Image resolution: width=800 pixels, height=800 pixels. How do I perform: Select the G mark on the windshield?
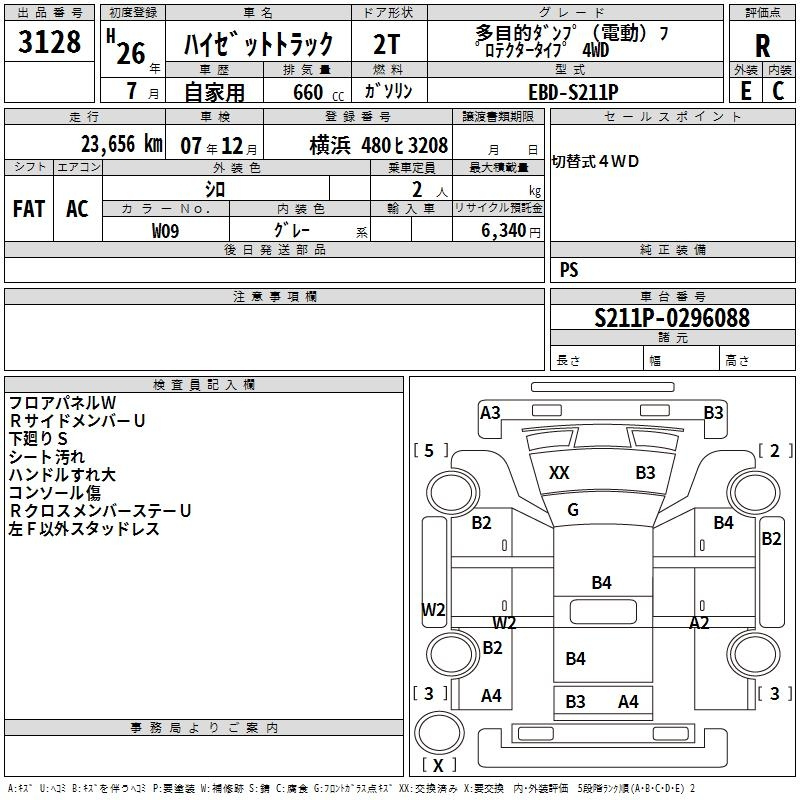573,510
